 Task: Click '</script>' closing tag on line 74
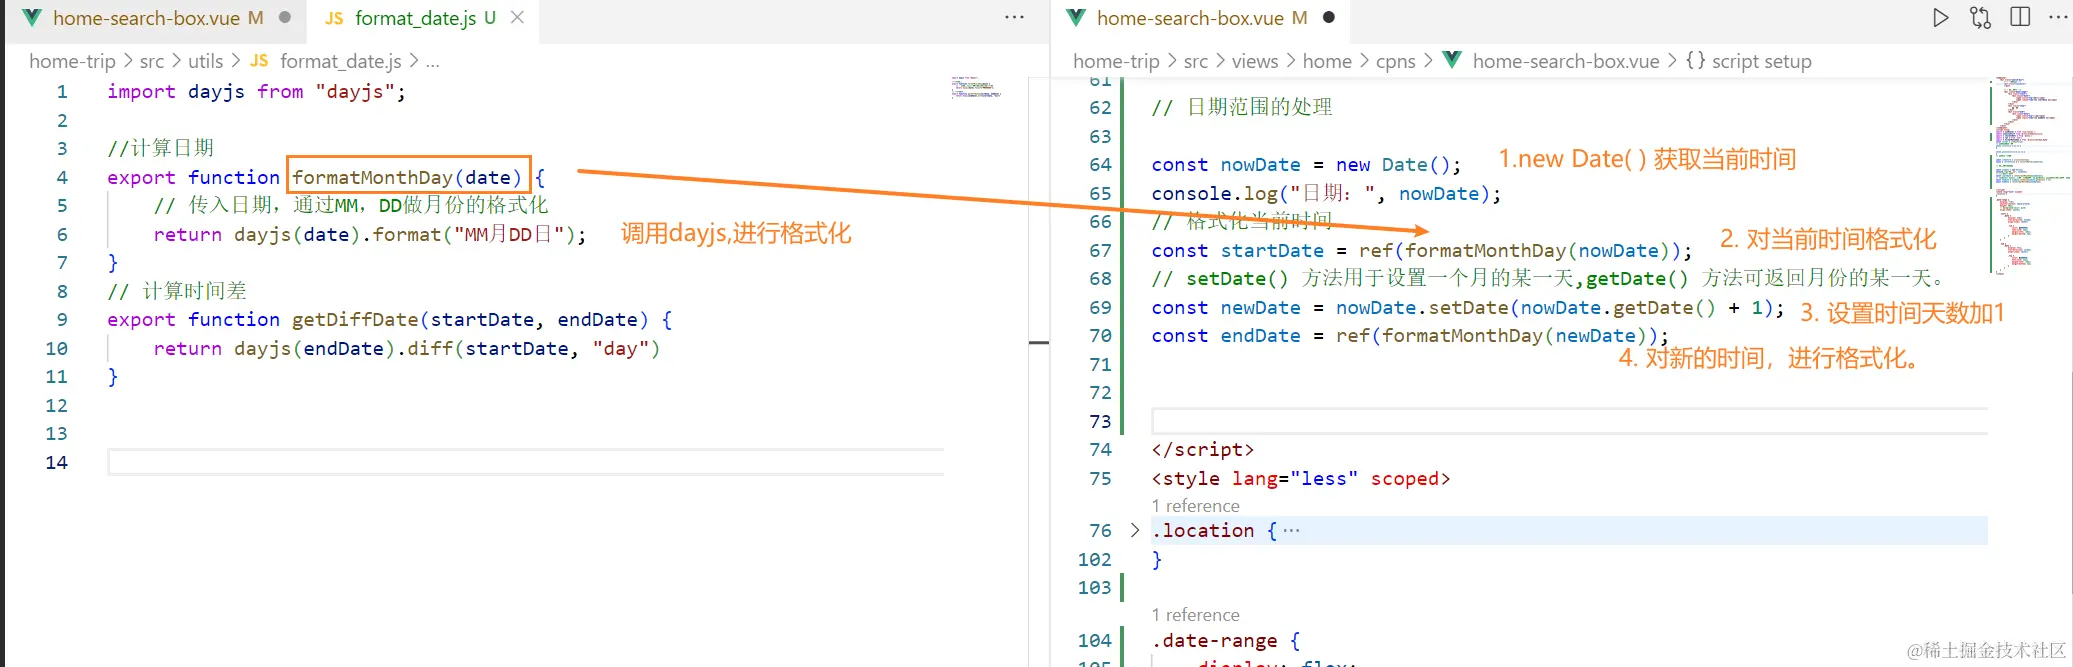coord(1202,450)
